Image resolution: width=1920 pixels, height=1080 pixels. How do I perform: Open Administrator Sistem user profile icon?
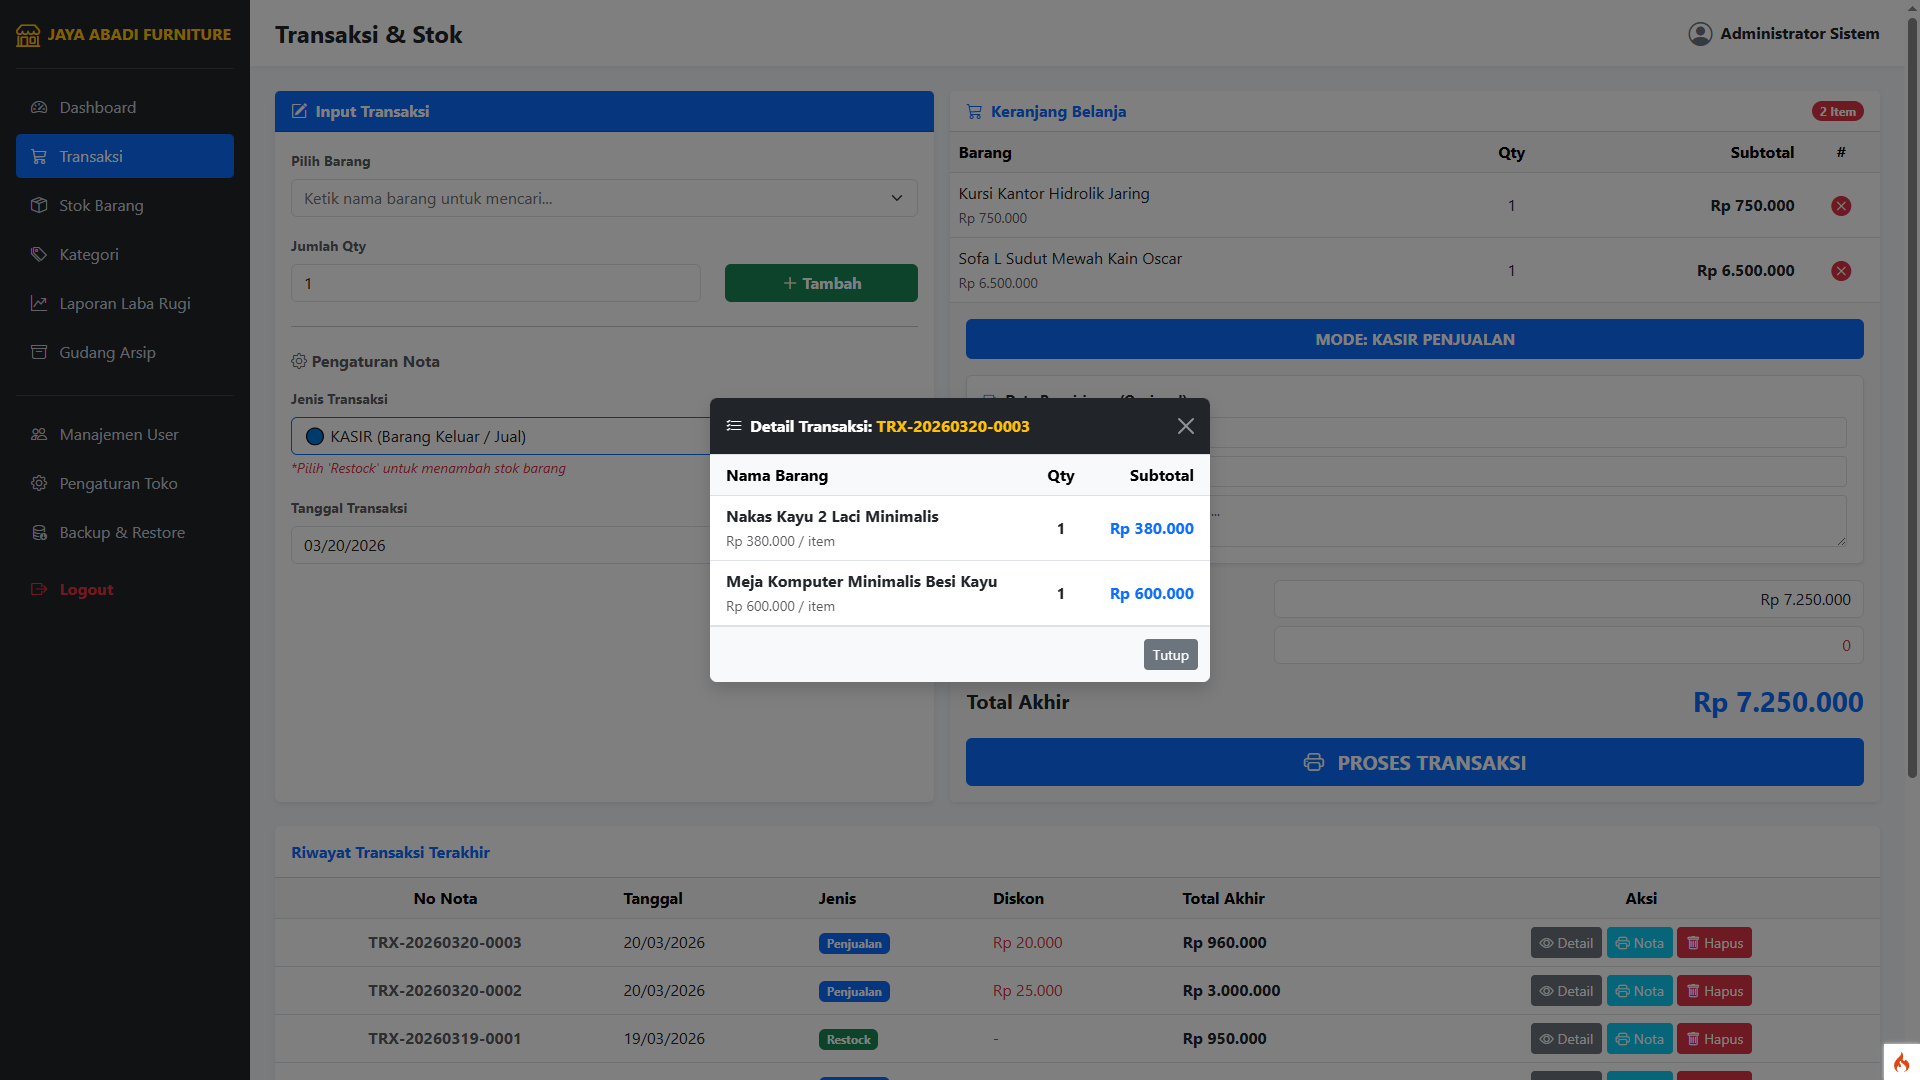tap(1700, 34)
